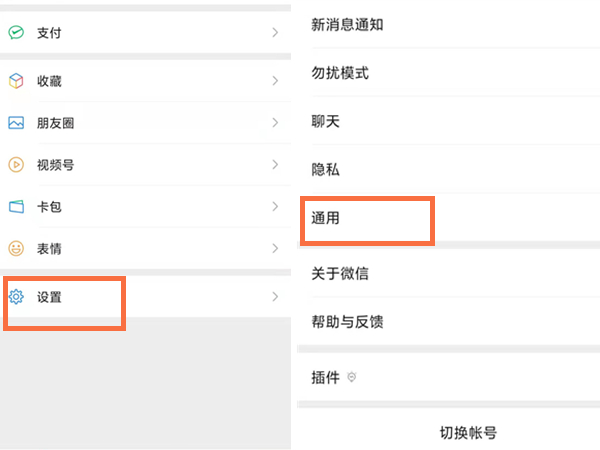Expand the 朋友圈 row chevron arrow
The image size is (600, 450).
275,123
